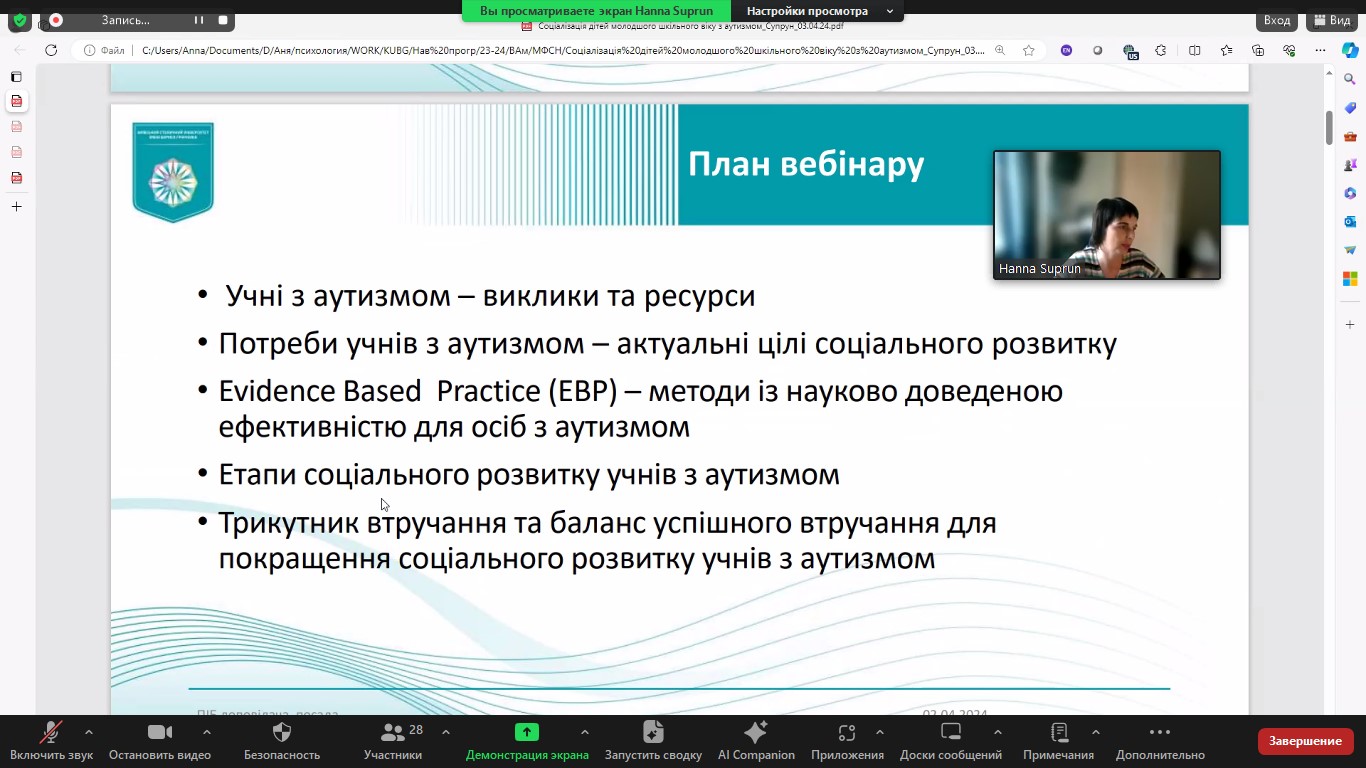Open the Дополнительно more options menu

(1160, 733)
